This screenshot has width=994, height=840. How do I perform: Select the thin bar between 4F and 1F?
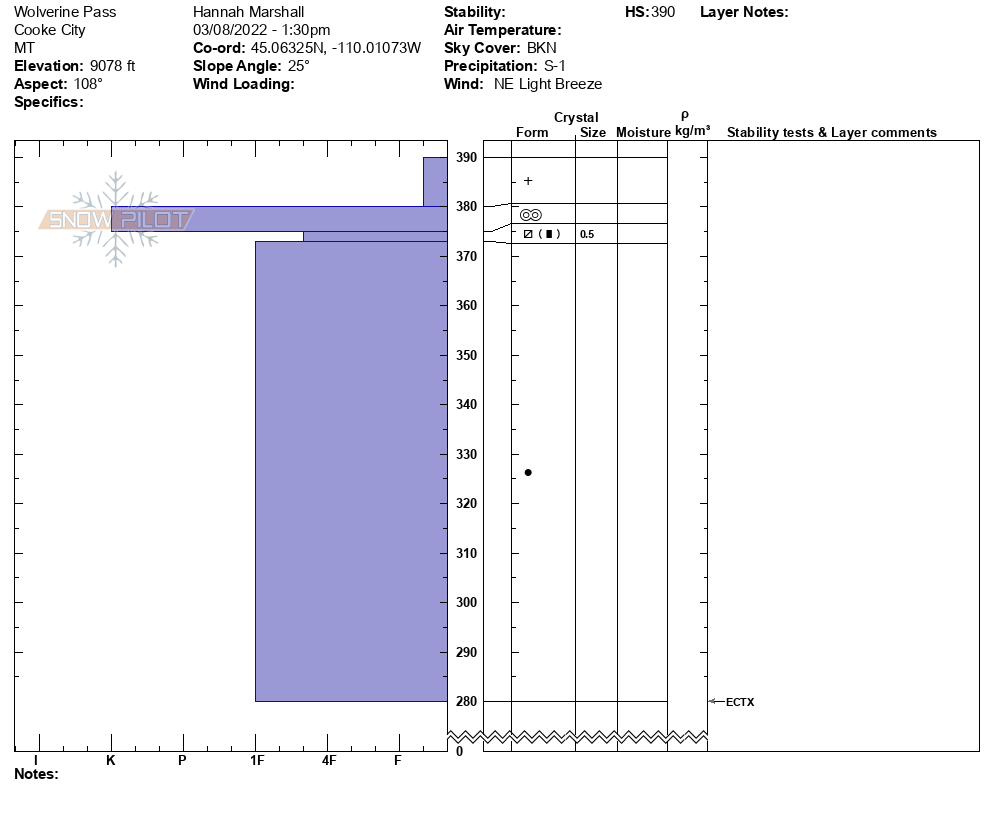pos(375,236)
